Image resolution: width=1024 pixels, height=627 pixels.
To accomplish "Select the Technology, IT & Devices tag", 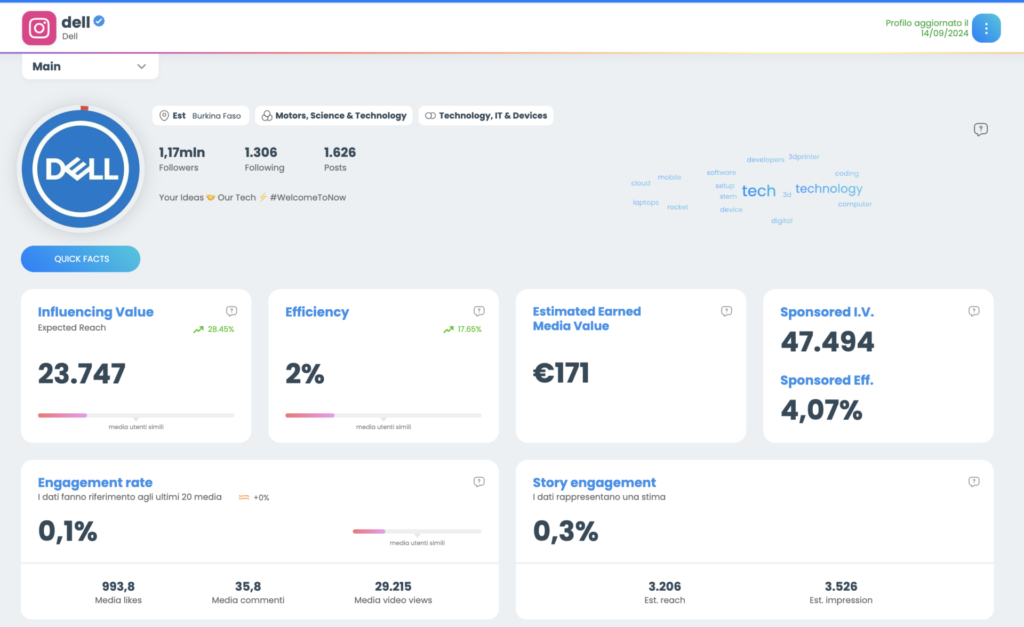I will click(x=486, y=116).
